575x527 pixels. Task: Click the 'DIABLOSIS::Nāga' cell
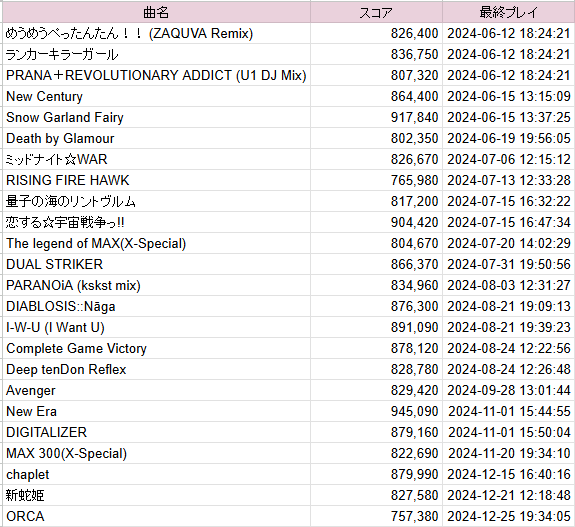tap(156, 306)
